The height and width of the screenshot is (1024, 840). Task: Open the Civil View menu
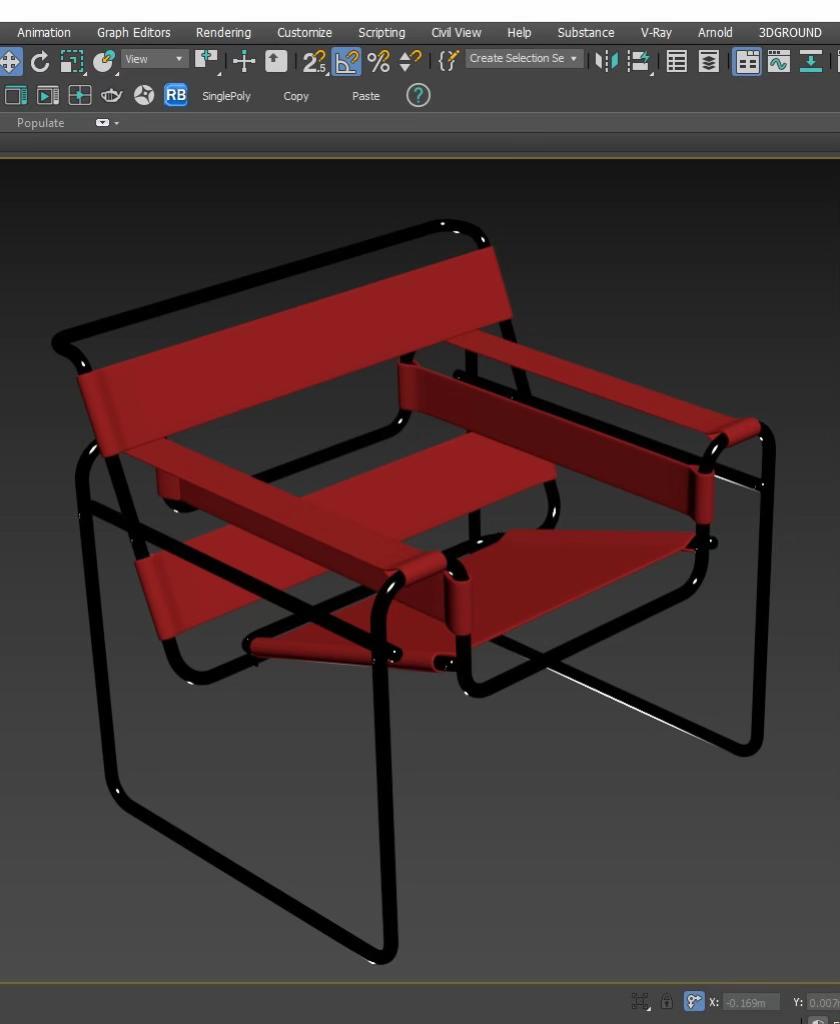point(456,33)
